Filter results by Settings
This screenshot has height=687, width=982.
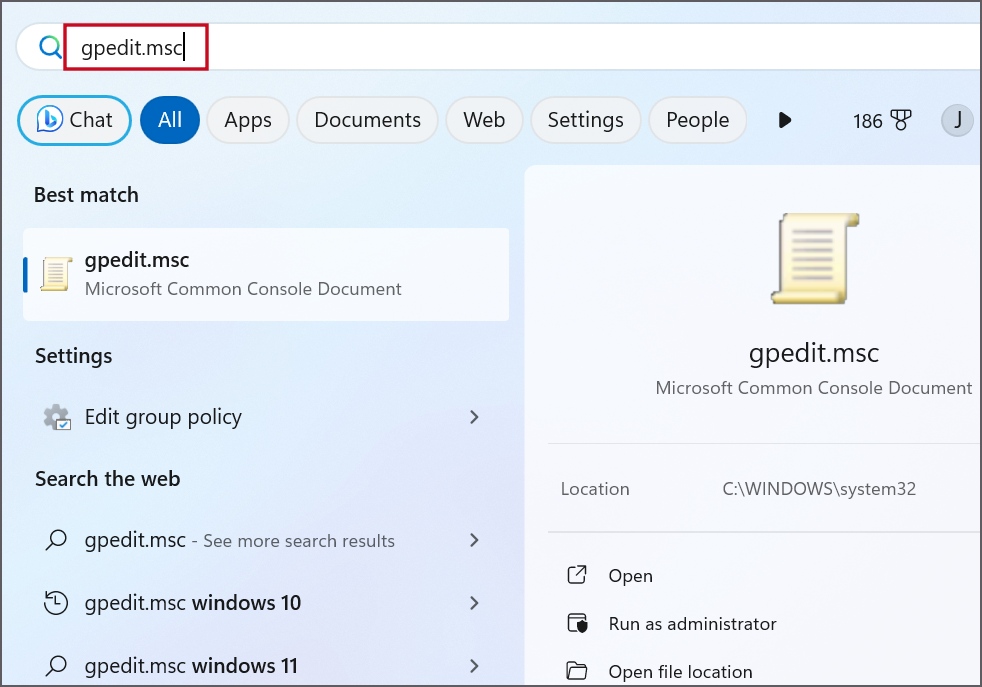585,120
